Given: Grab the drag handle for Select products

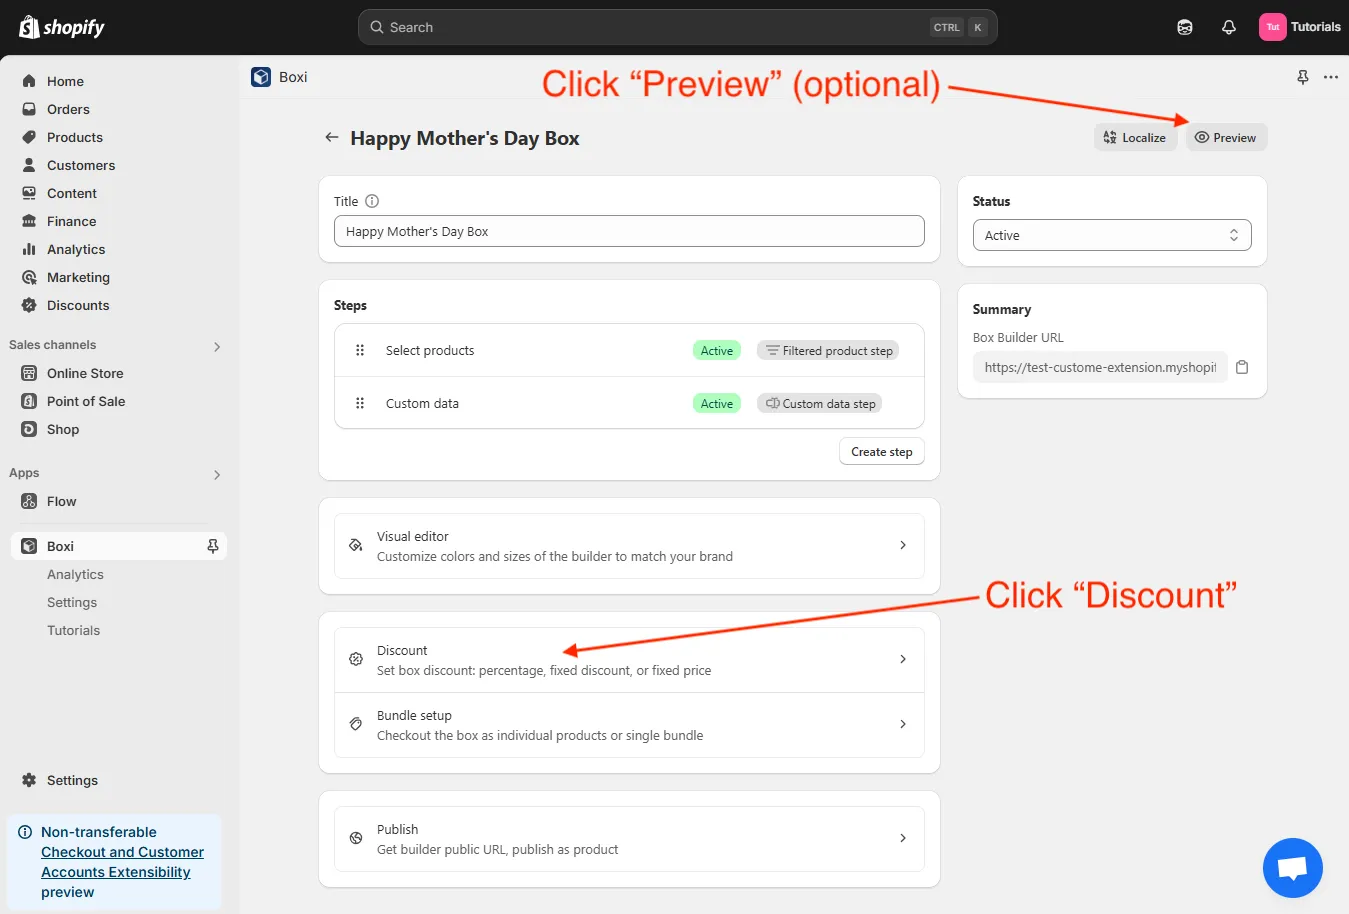Looking at the screenshot, I should click(360, 351).
